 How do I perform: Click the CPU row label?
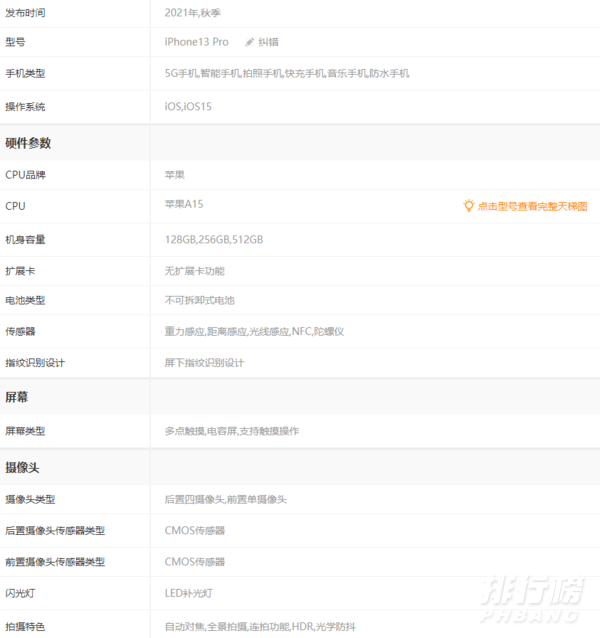tap(15, 206)
